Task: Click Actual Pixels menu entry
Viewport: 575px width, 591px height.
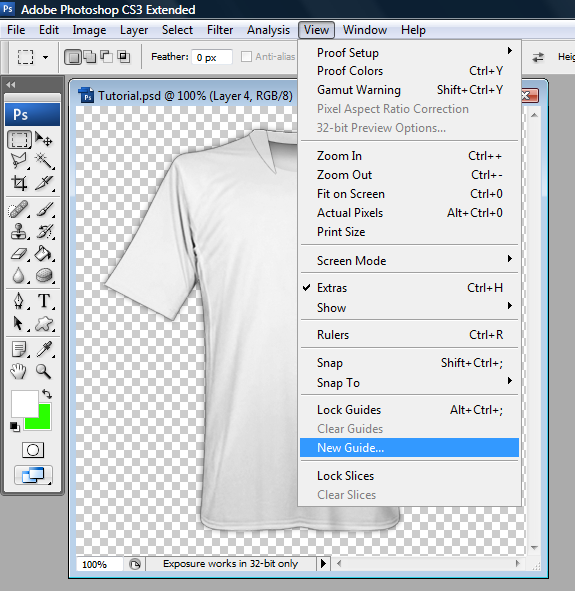Action: coord(409,213)
